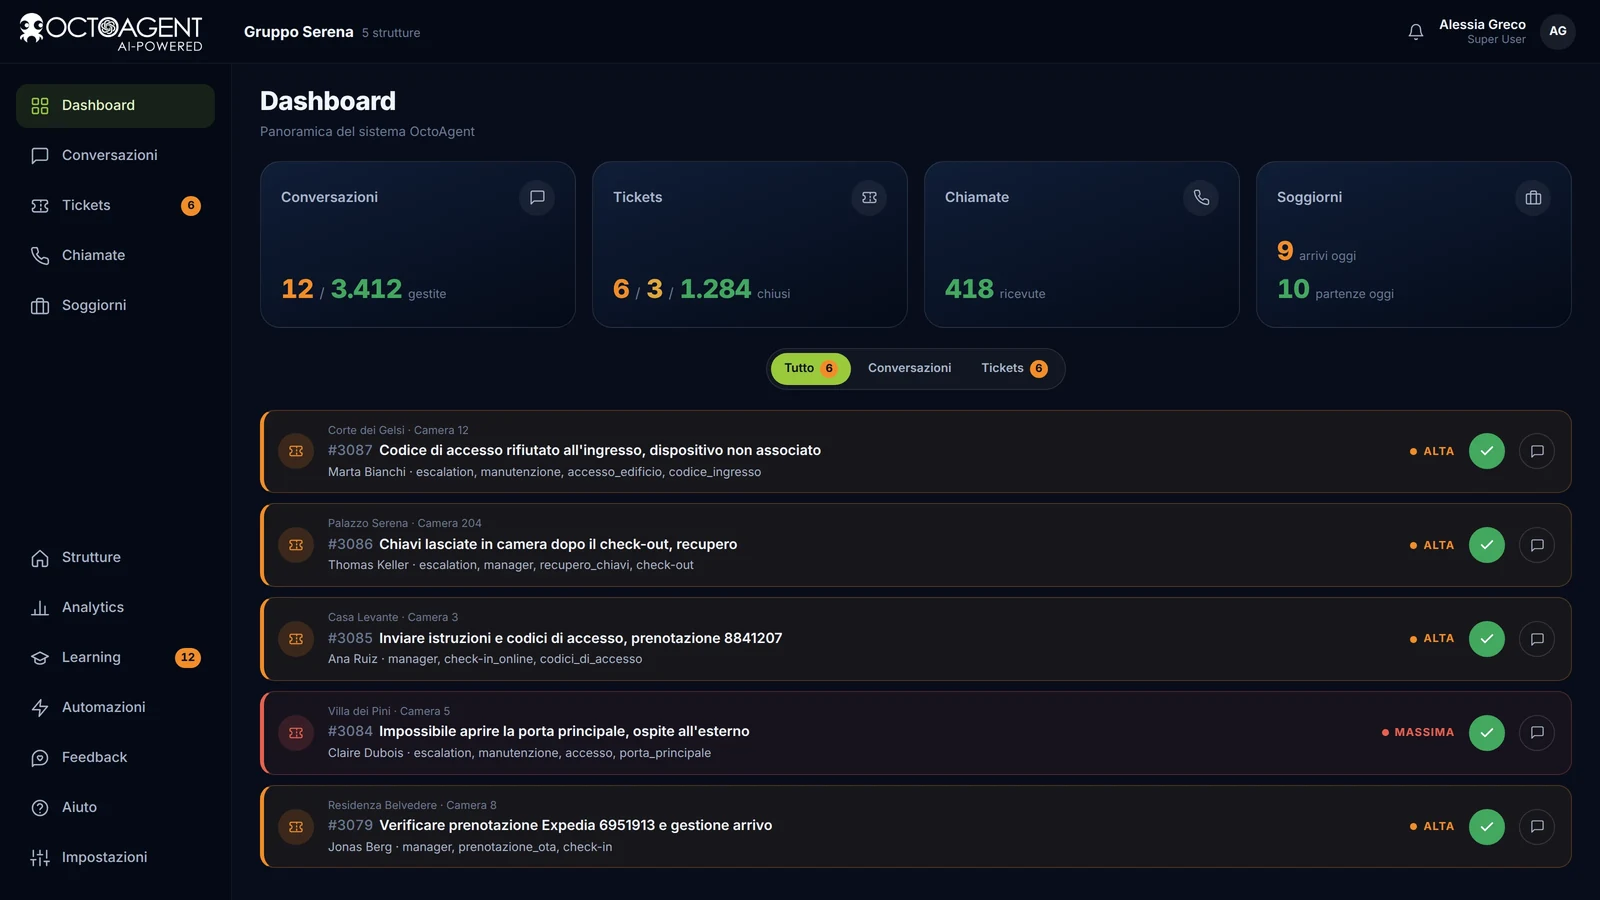Open Aiuto help page
1600x900 pixels.
pos(115,808)
